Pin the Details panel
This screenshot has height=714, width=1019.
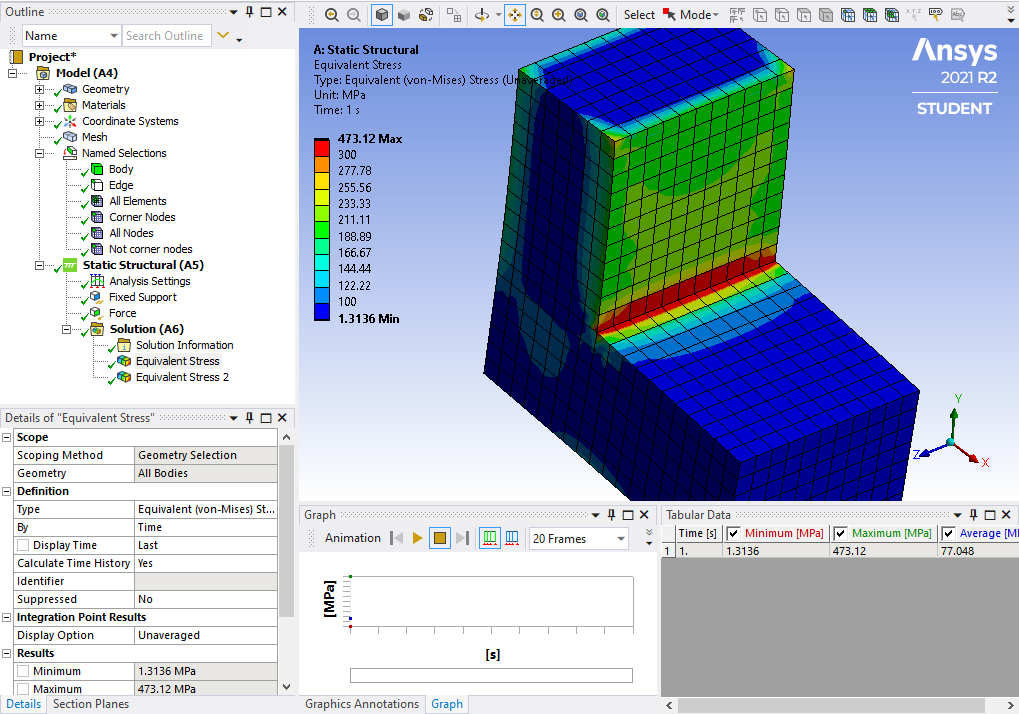(250, 418)
